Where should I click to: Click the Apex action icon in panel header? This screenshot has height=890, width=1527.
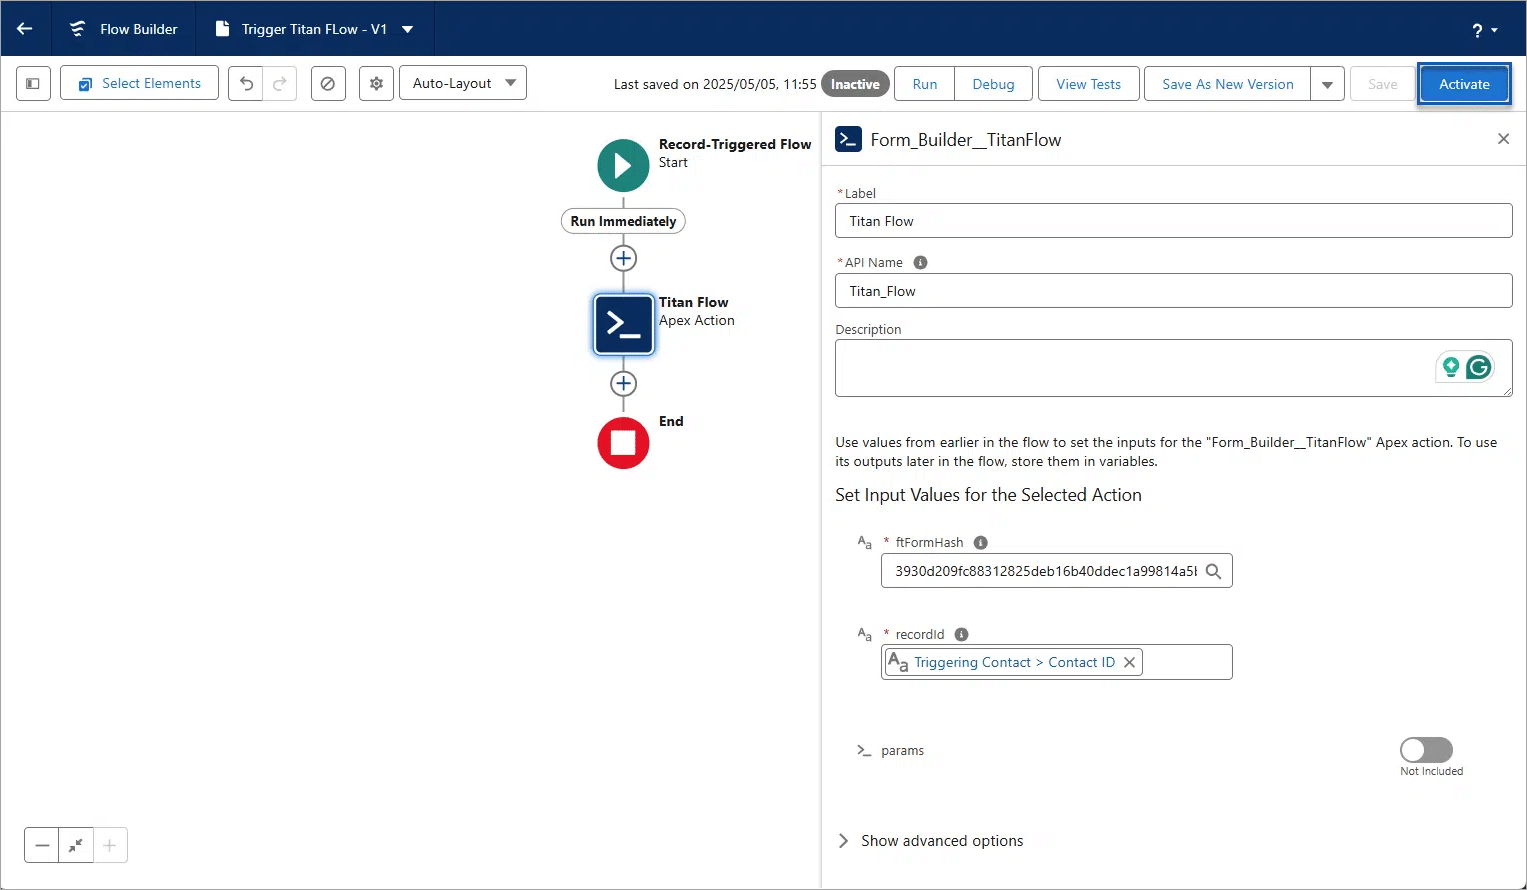pyautogui.click(x=848, y=139)
